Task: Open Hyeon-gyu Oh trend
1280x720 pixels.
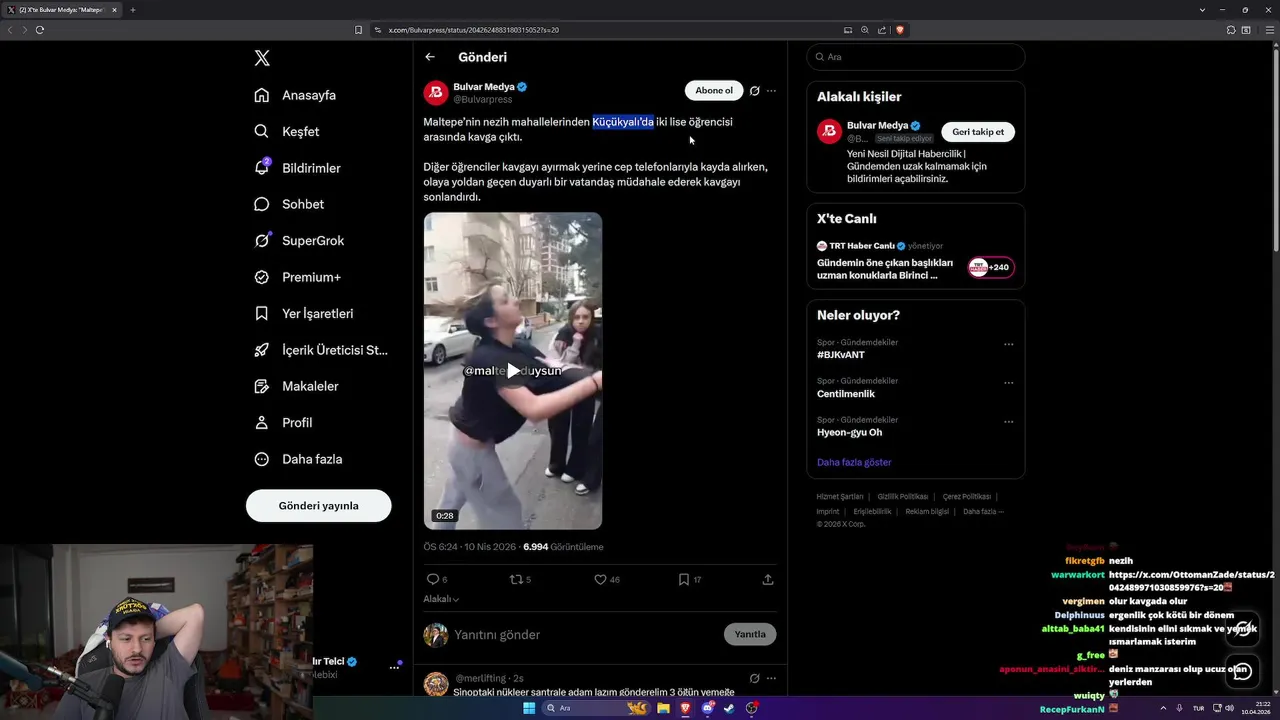Action: pos(849,433)
